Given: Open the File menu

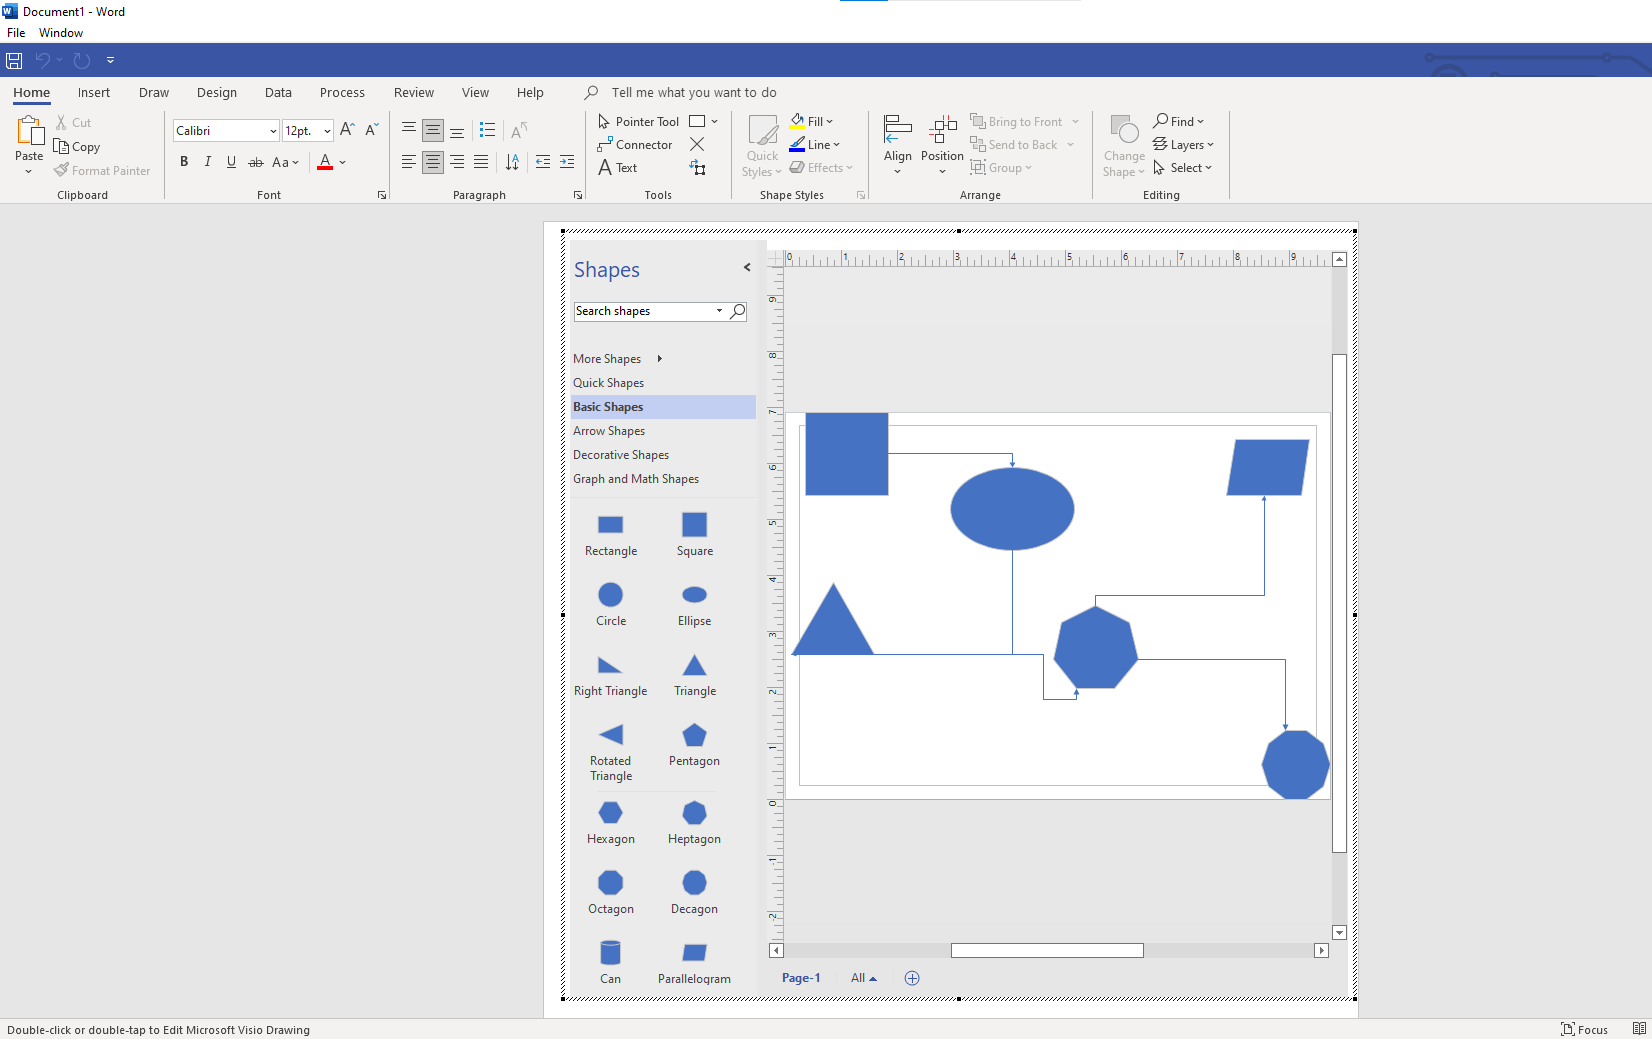Looking at the screenshot, I should (16, 33).
